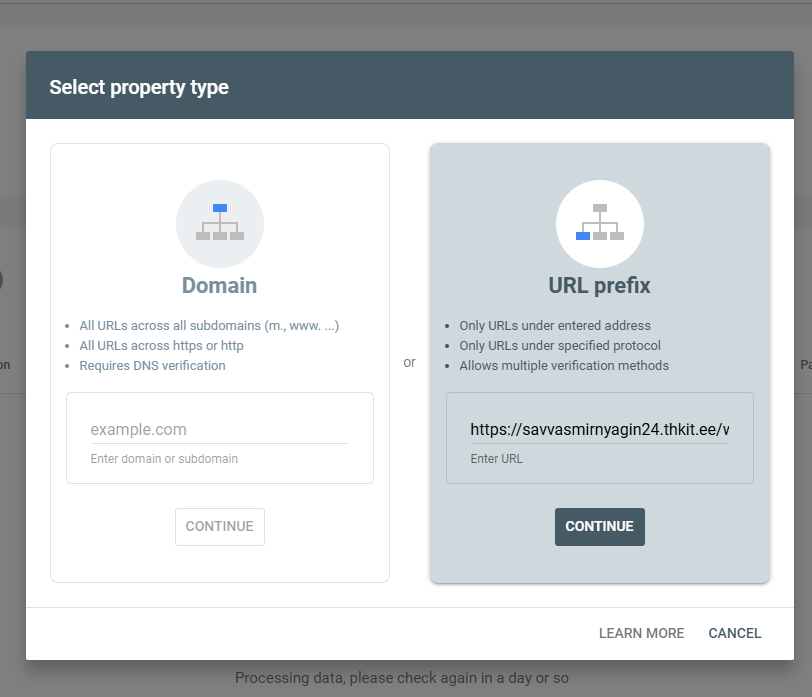The width and height of the screenshot is (812, 697).
Task: Select the Domain heading text
Action: 219,286
